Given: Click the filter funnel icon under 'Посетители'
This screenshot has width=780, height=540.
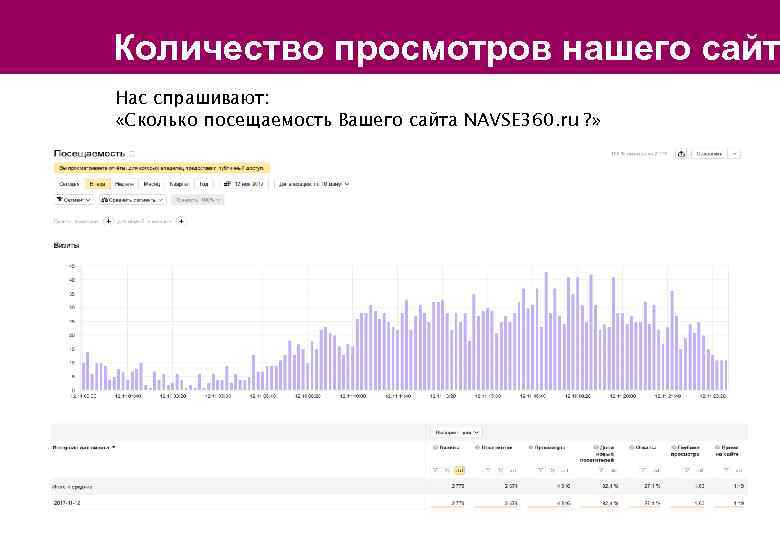Looking at the screenshot, I should [x=488, y=469].
